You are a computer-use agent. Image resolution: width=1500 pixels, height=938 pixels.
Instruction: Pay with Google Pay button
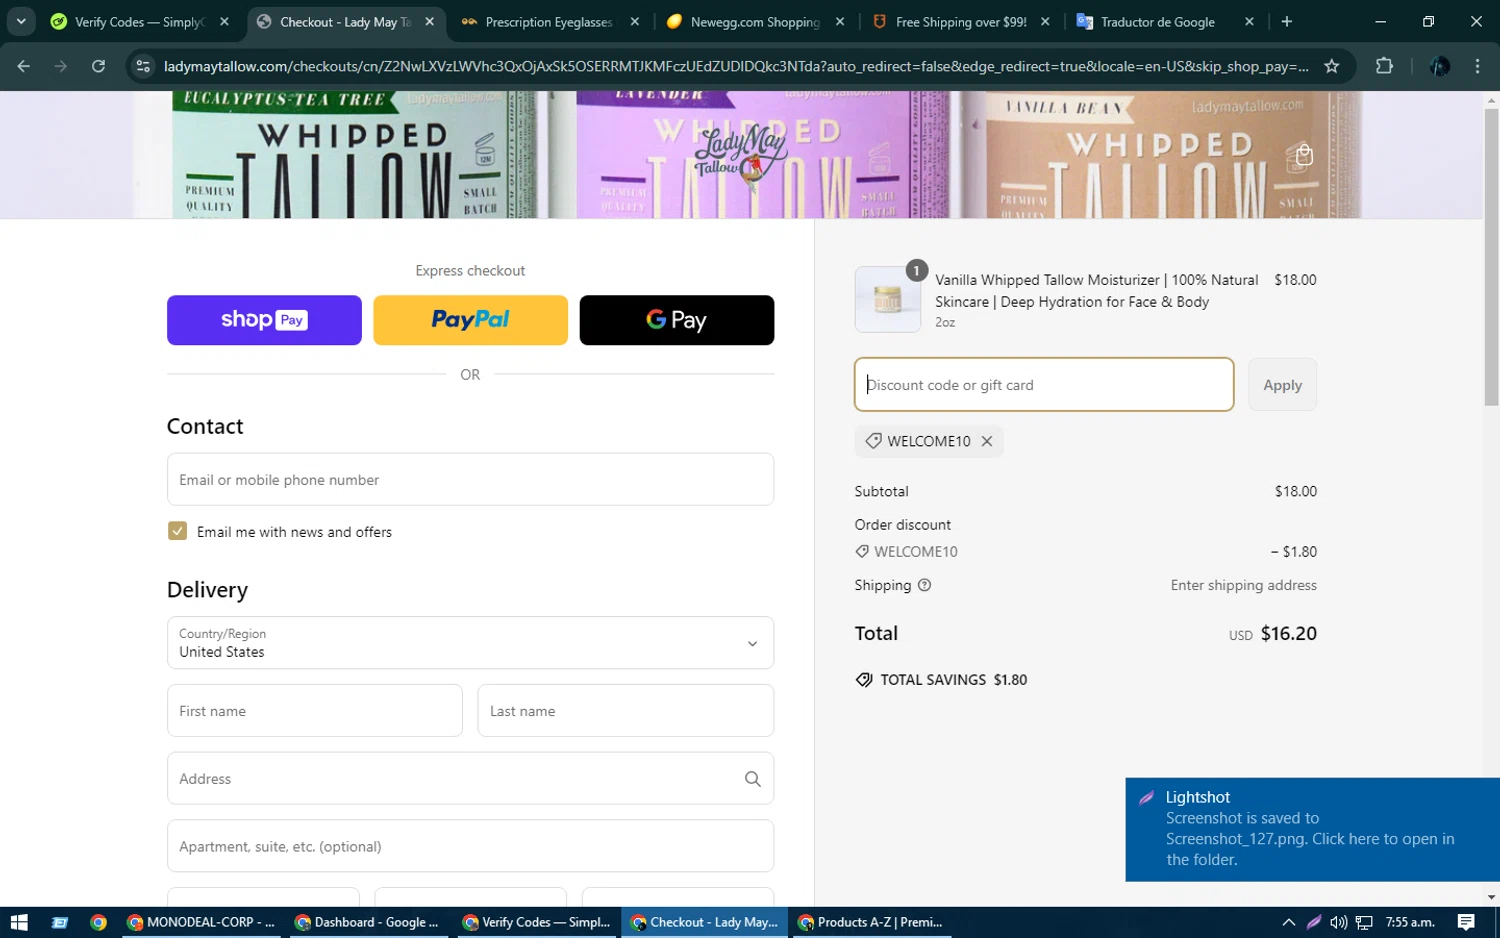pyautogui.click(x=677, y=320)
